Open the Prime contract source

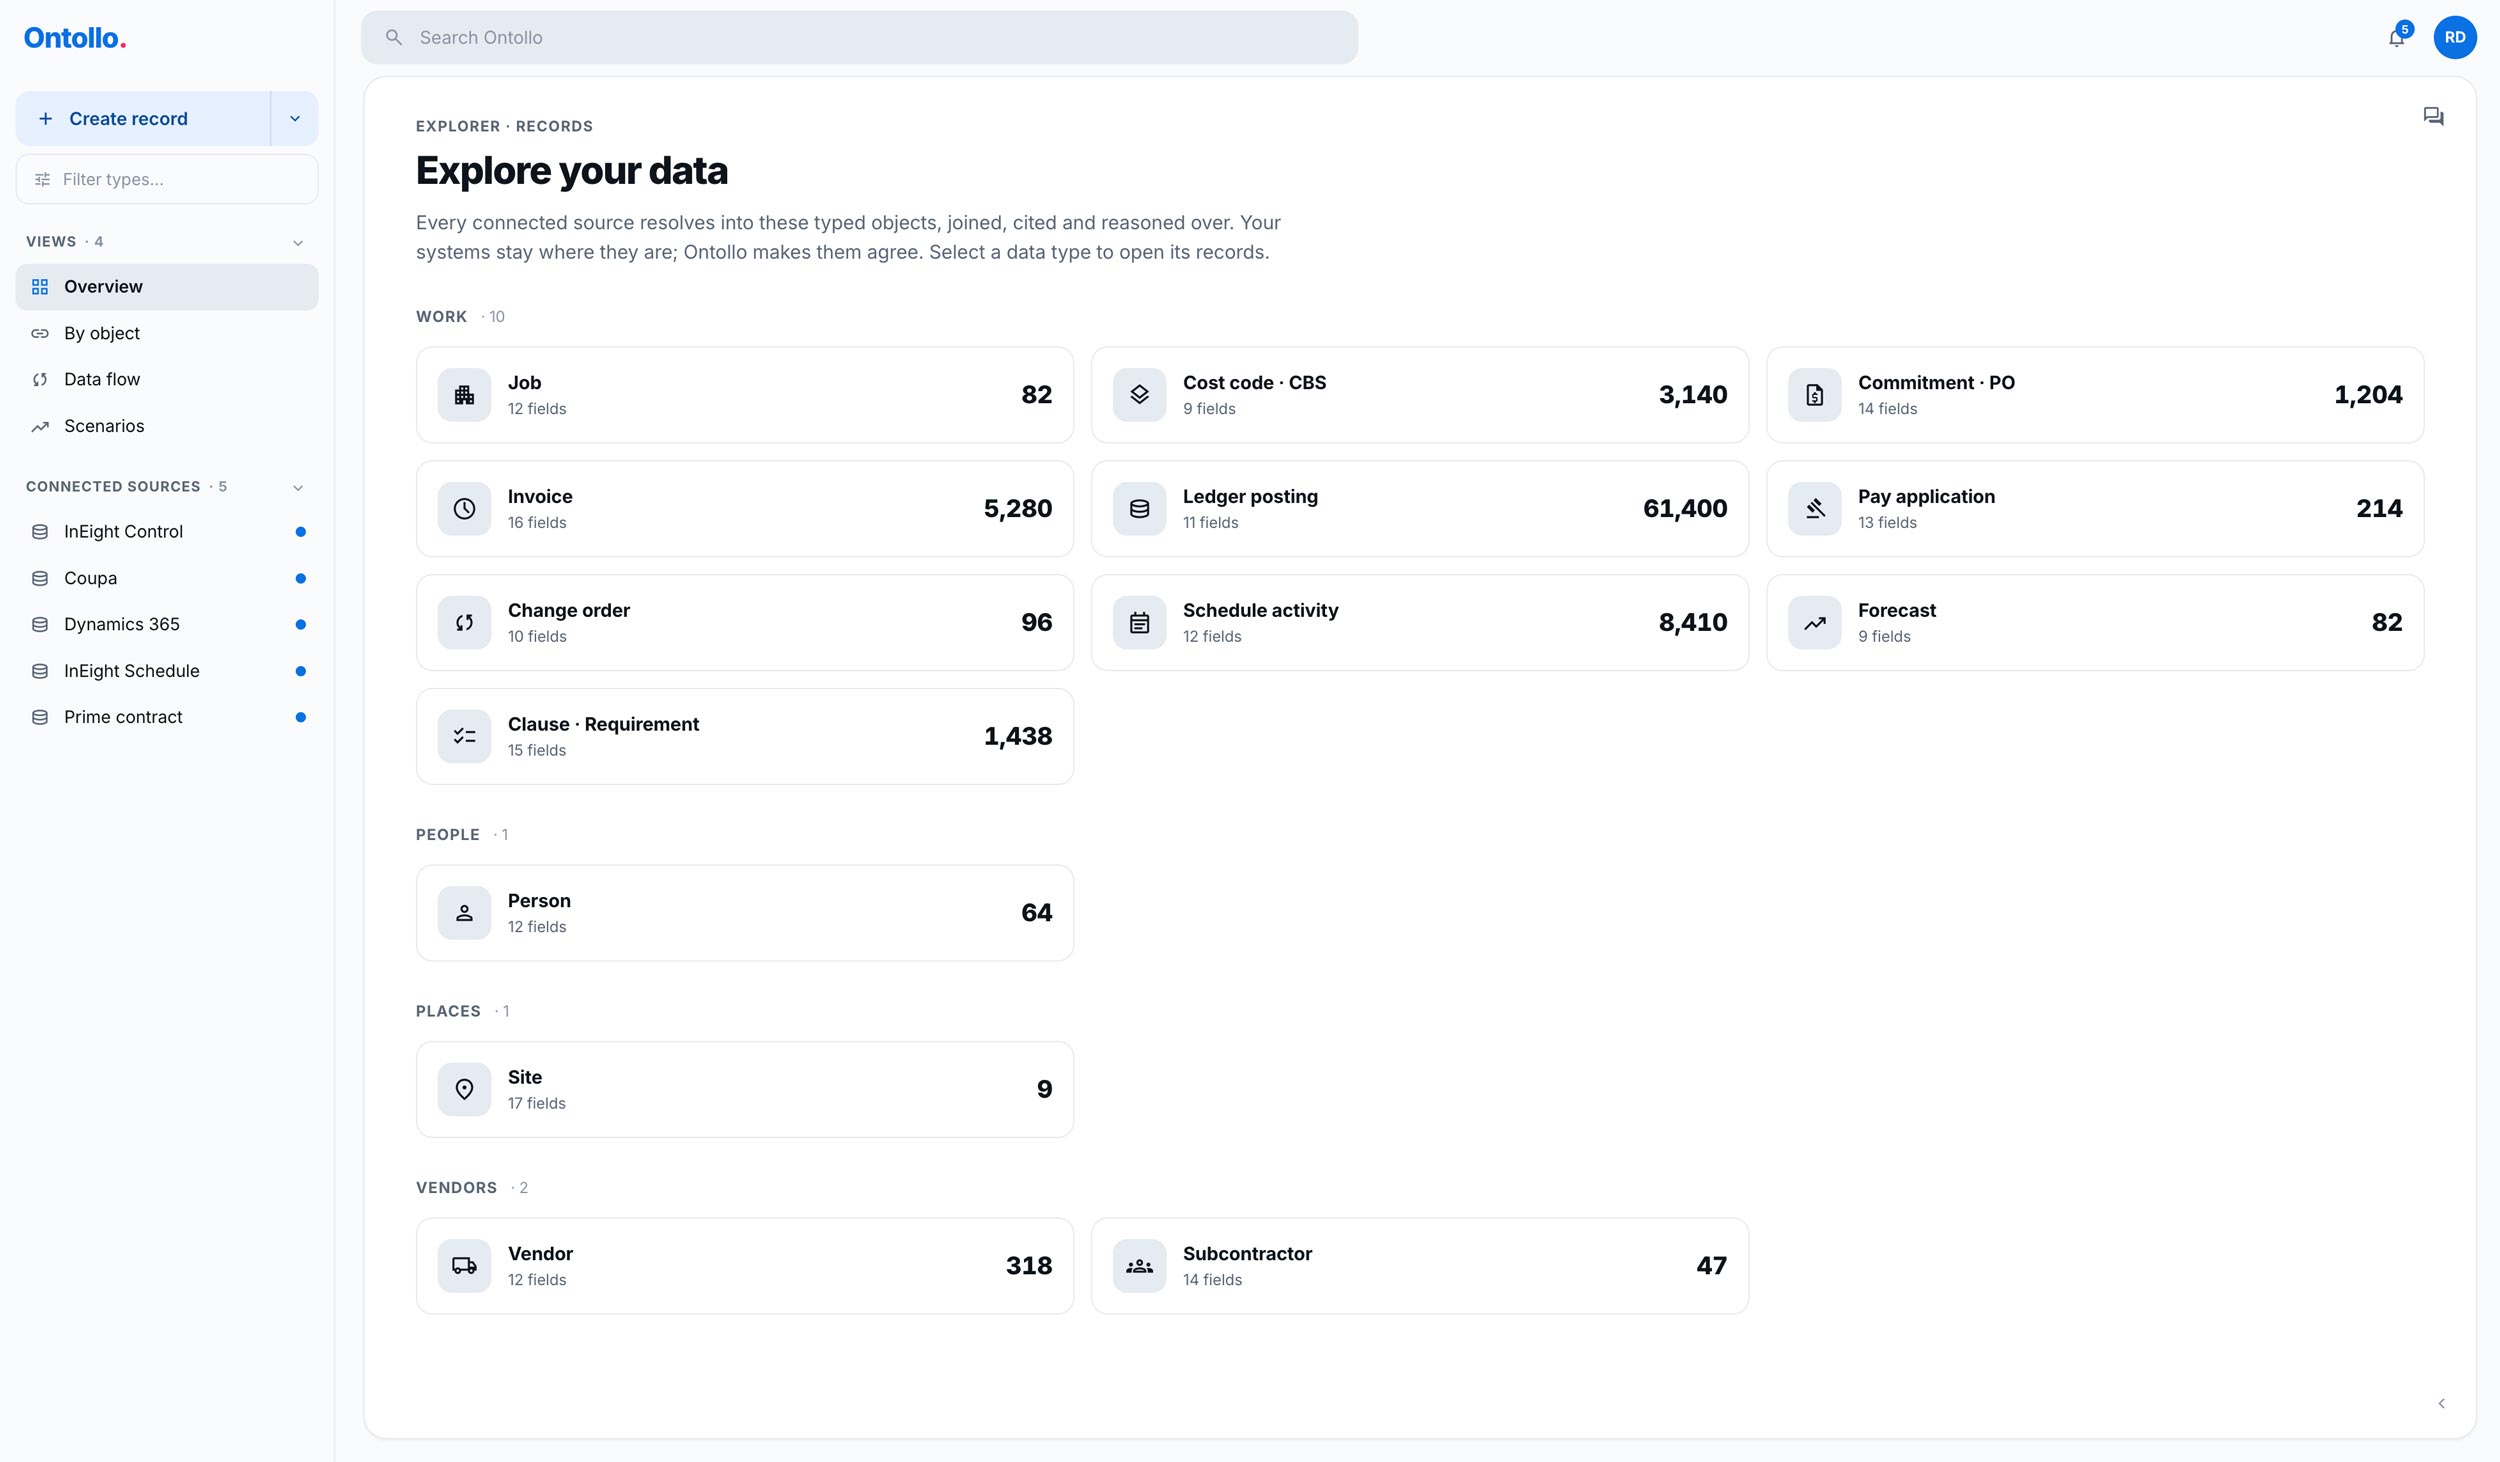pyautogui.click(x=167, y=717)
